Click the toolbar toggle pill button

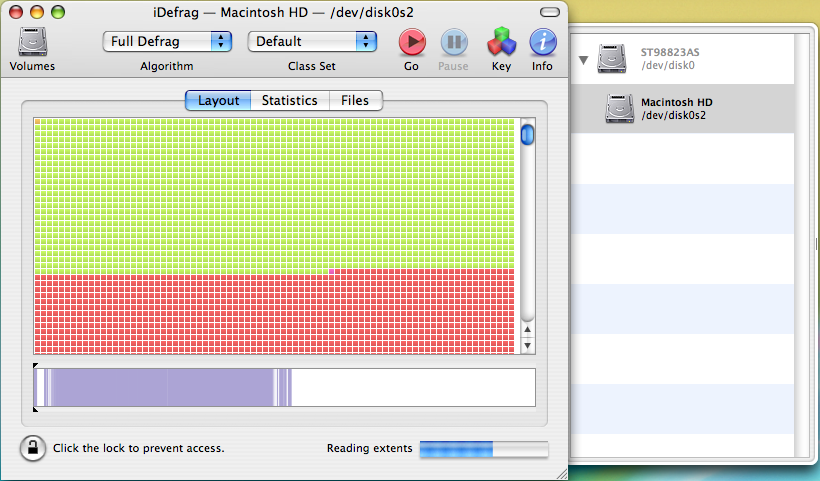pyautogui.click(x=550, y=12)
